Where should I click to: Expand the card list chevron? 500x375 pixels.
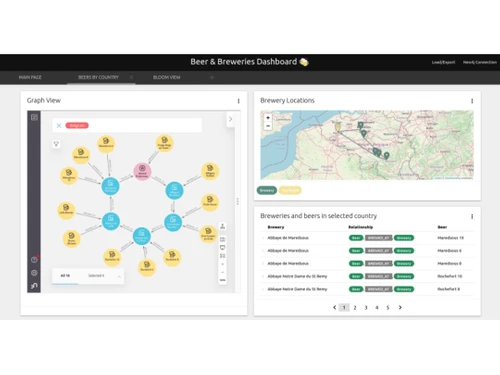pos(119,276)
